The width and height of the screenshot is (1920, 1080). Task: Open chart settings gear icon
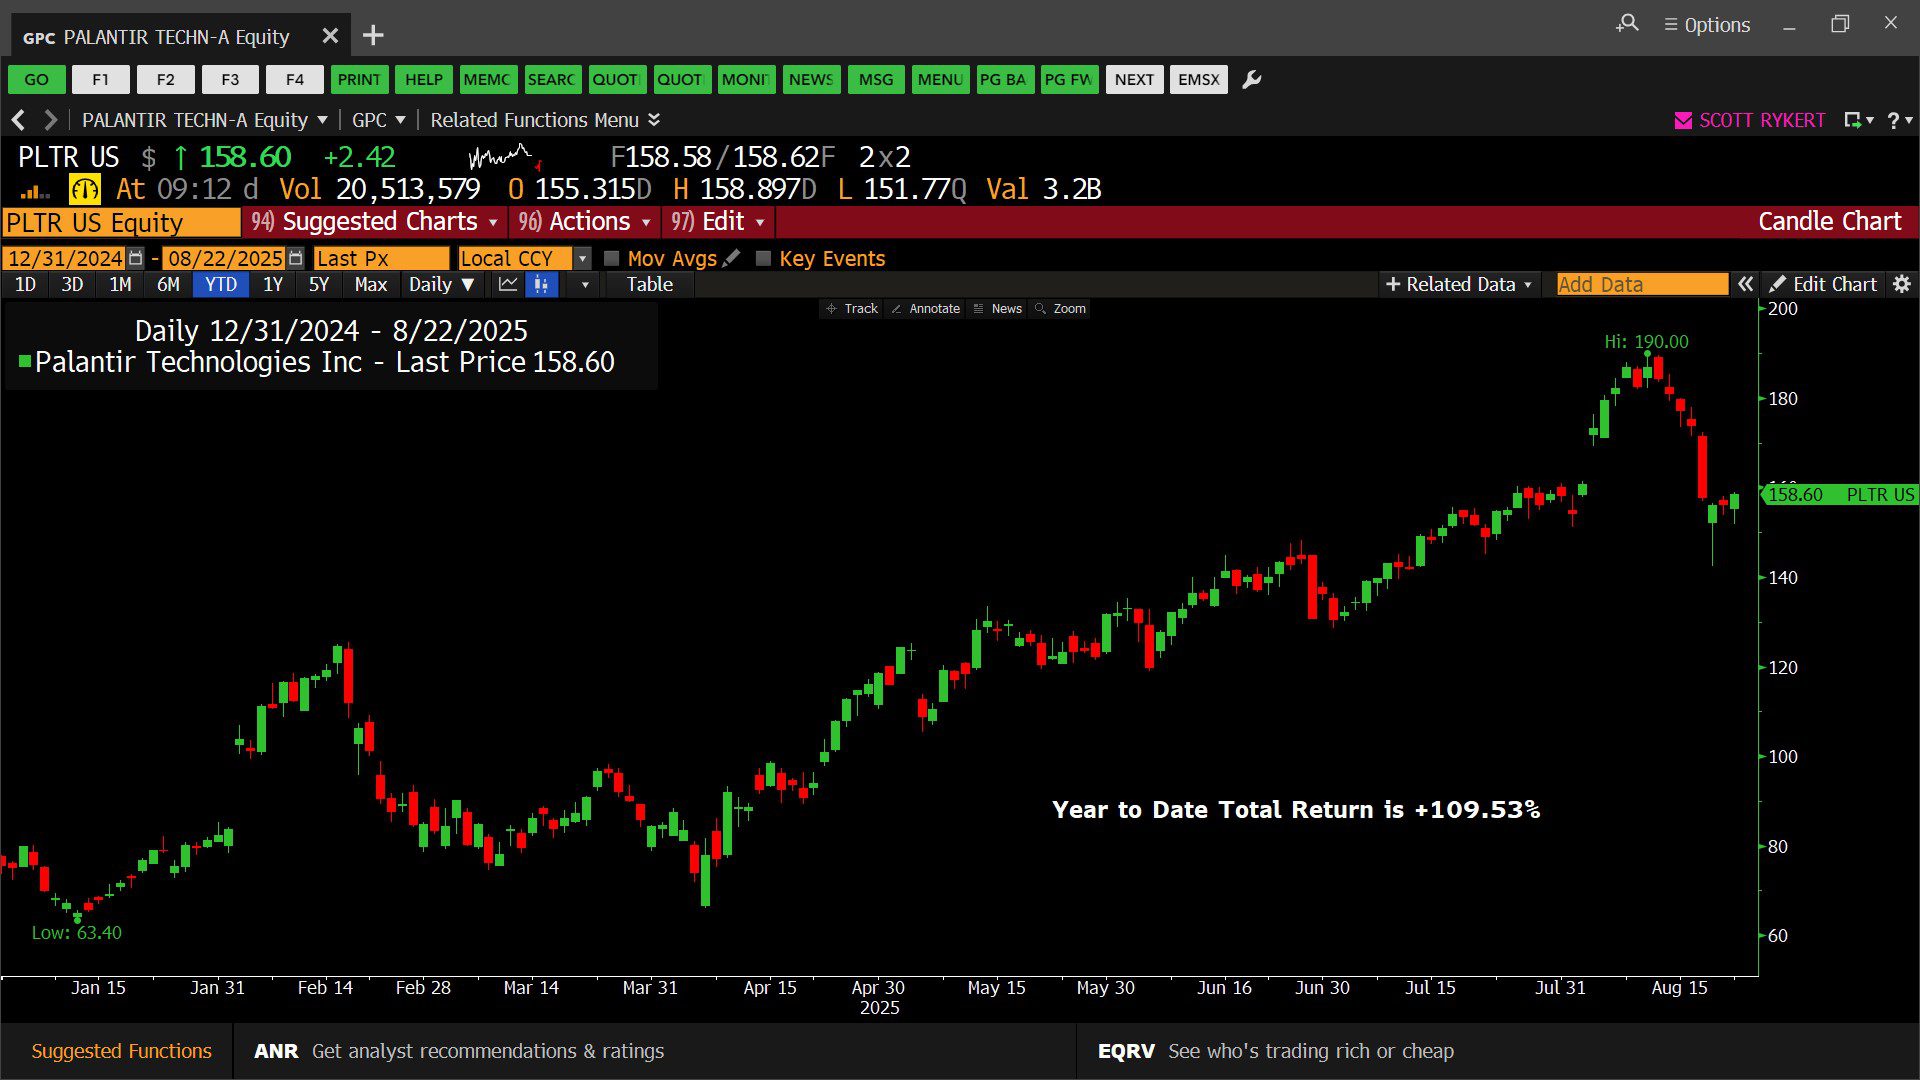click(x=1902, y=285)
